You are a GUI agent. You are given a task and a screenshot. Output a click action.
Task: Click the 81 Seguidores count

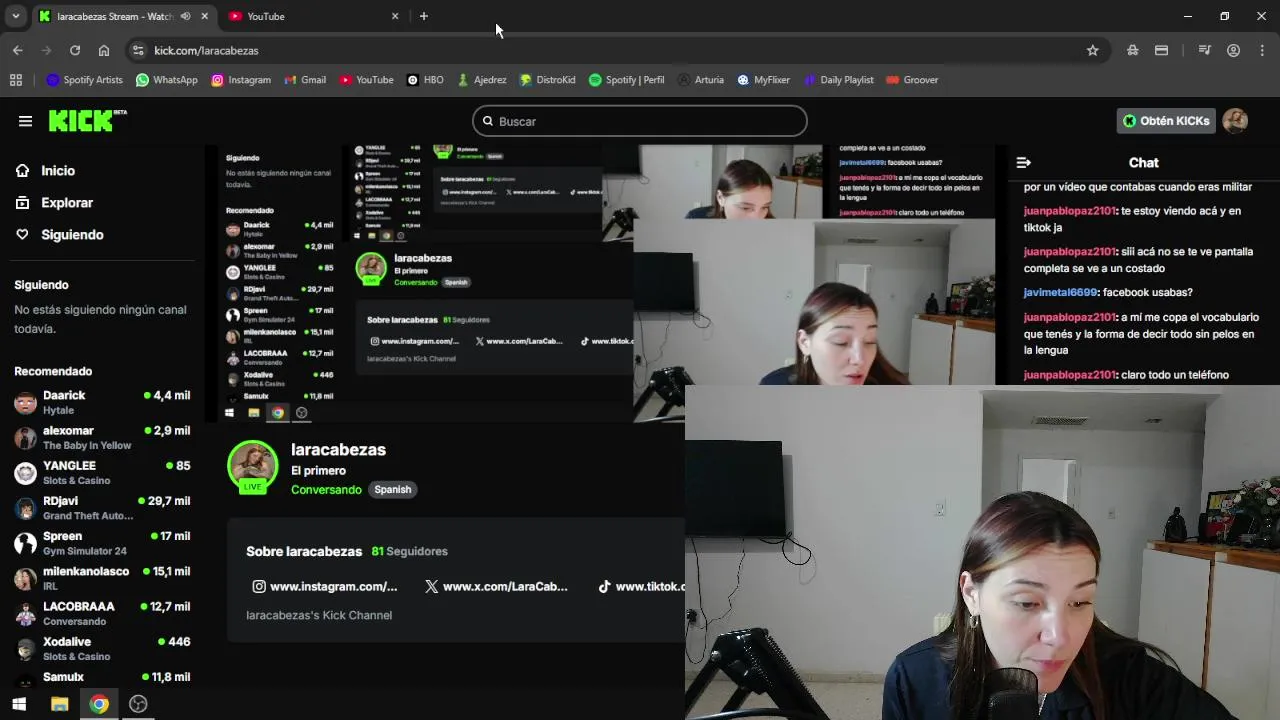pyautogui.click(x=409, y=552)
